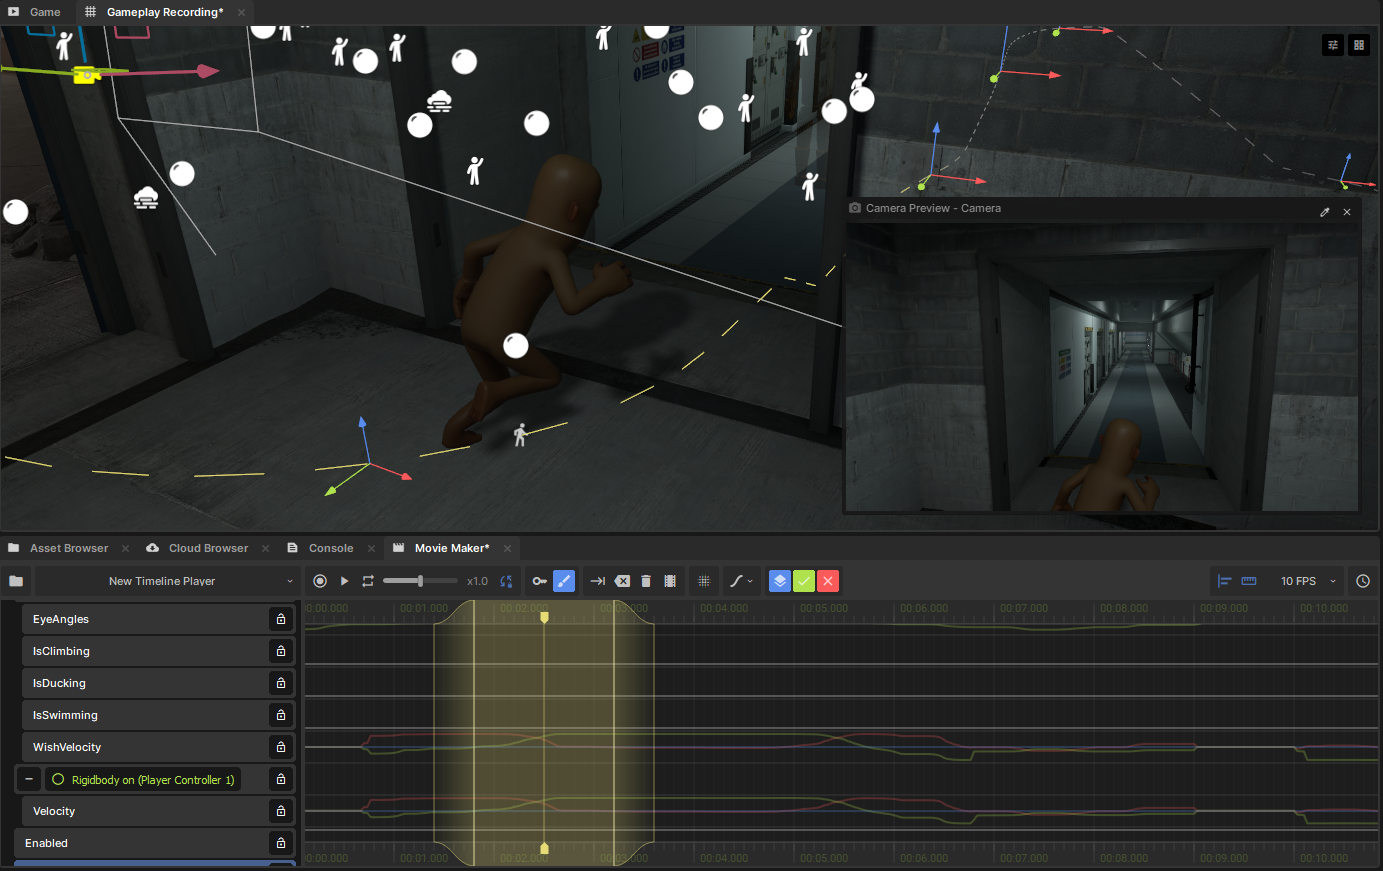1383x871 pixels.
Task: Select the WishVelocity track label
Action: click(x=67, y=747)
